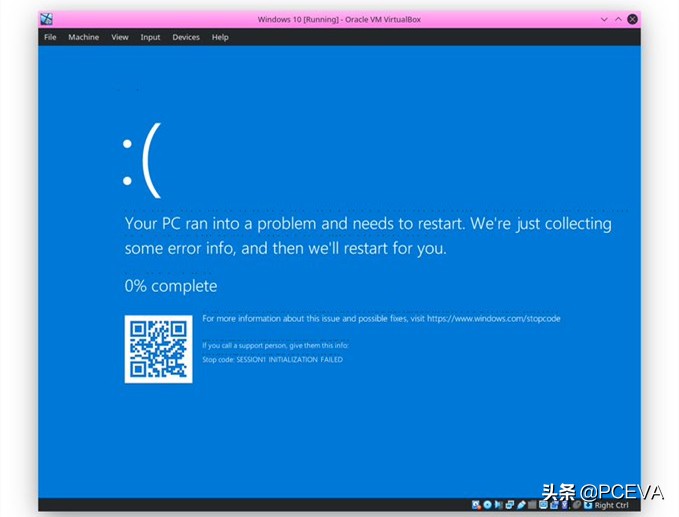Click the shared folders status icon
This screenshot has height=517, width=679.
click(532, 505)
